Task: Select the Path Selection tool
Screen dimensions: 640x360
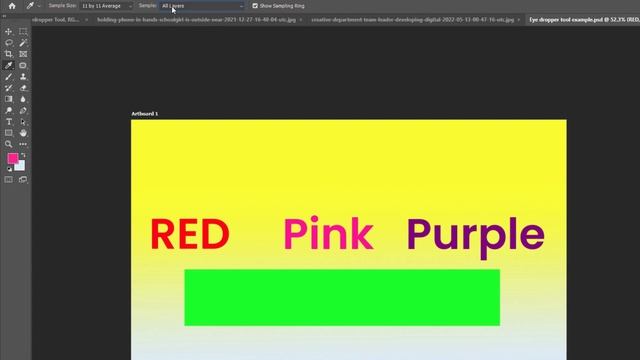Action: 23,122
